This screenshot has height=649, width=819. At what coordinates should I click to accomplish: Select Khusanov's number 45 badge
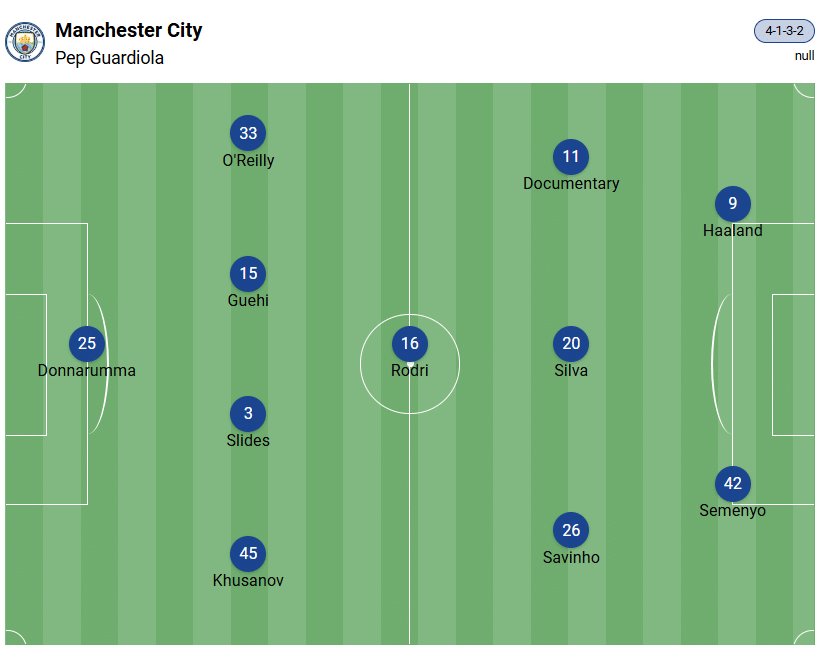[x=248, y=554]
